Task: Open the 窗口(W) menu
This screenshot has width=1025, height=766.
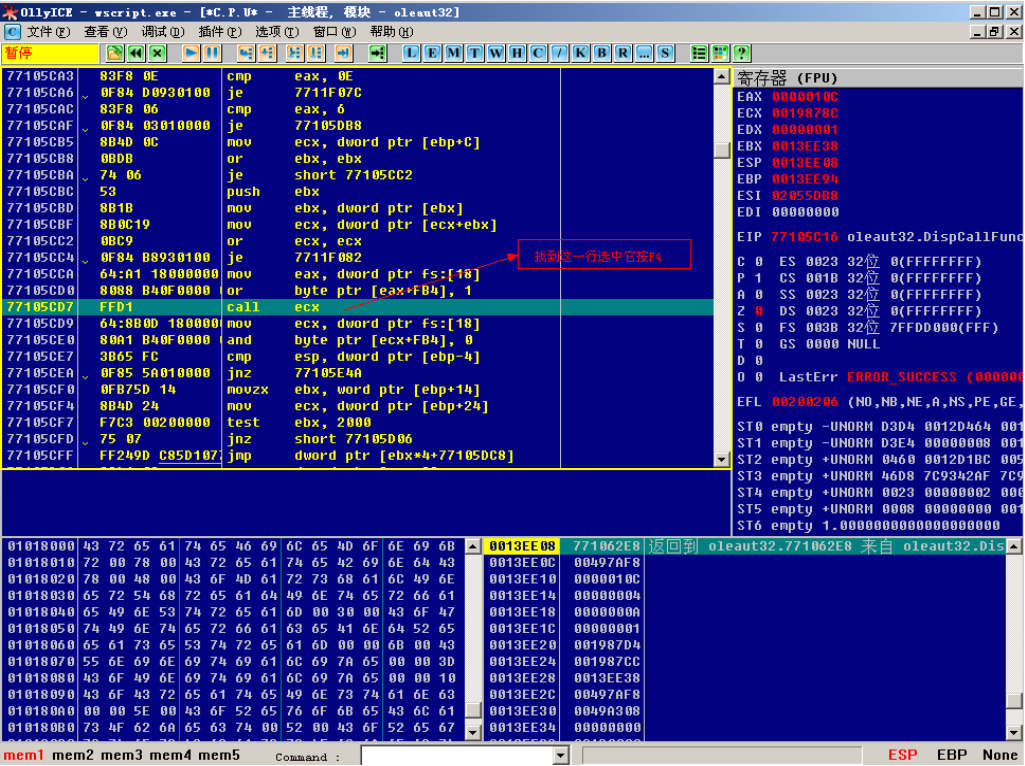Action: tap(334, 32)
